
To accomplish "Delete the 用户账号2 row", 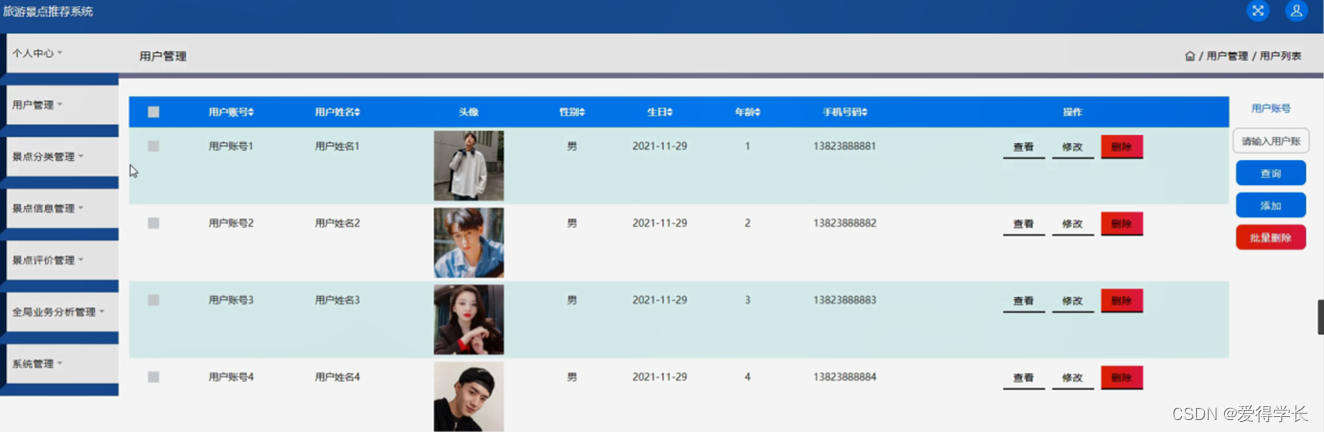I will point(1121,224).
